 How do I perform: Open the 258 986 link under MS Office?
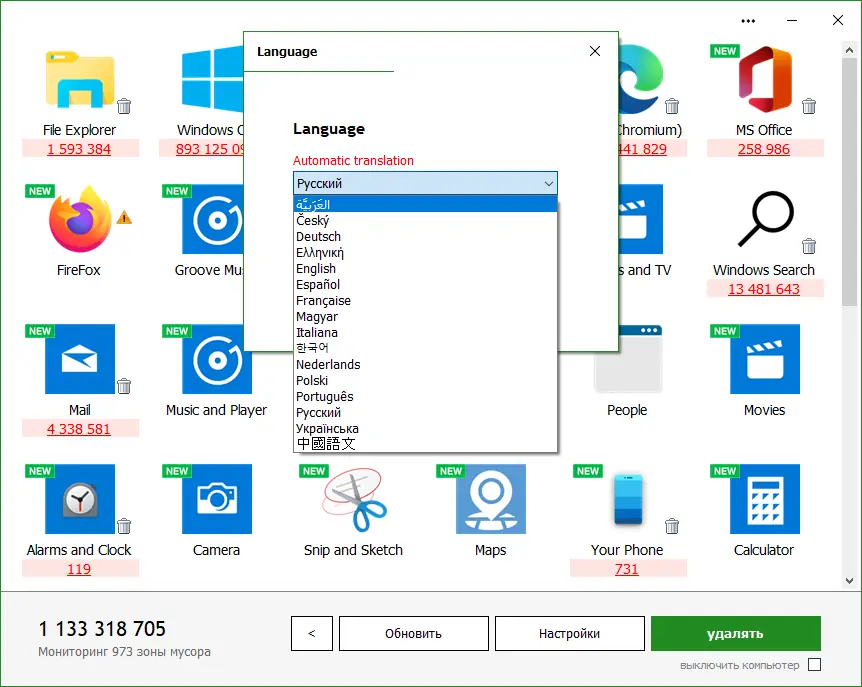tap(764, 149)
